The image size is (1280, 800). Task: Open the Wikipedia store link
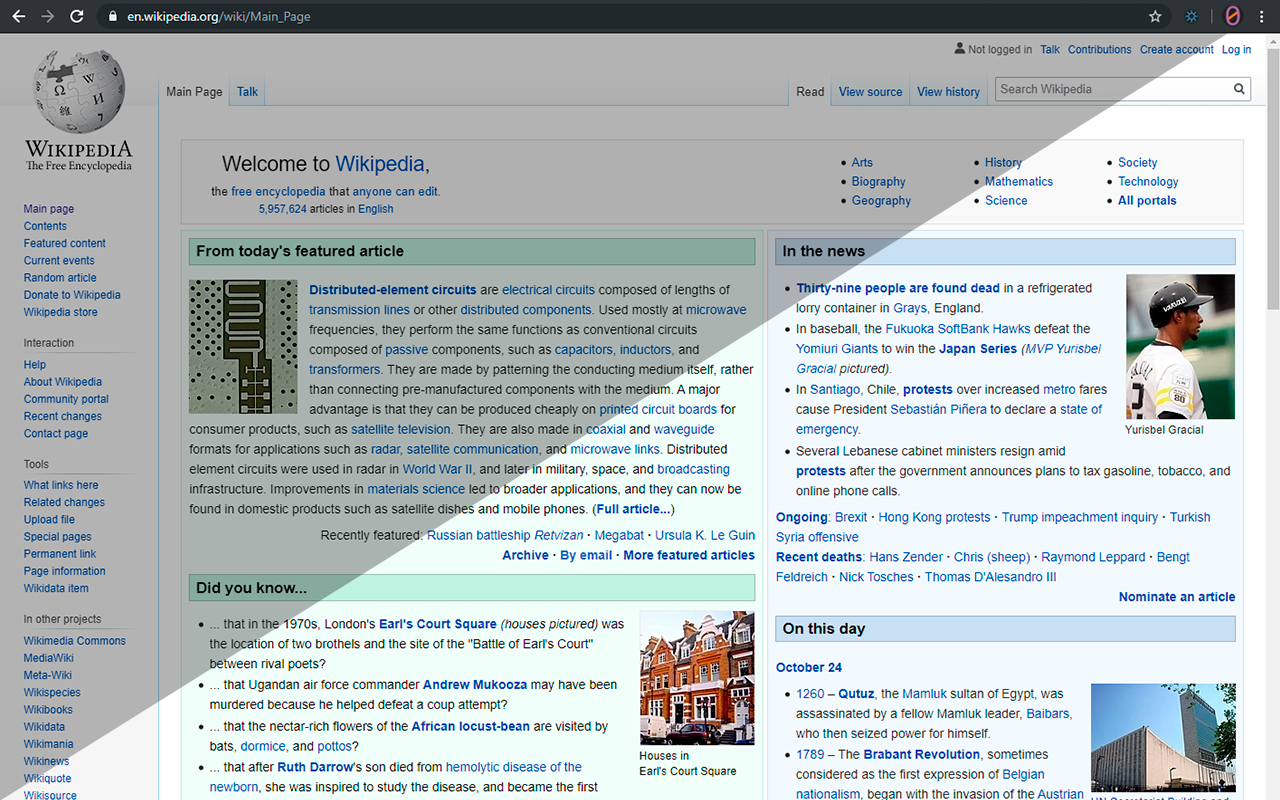(61, 312)
